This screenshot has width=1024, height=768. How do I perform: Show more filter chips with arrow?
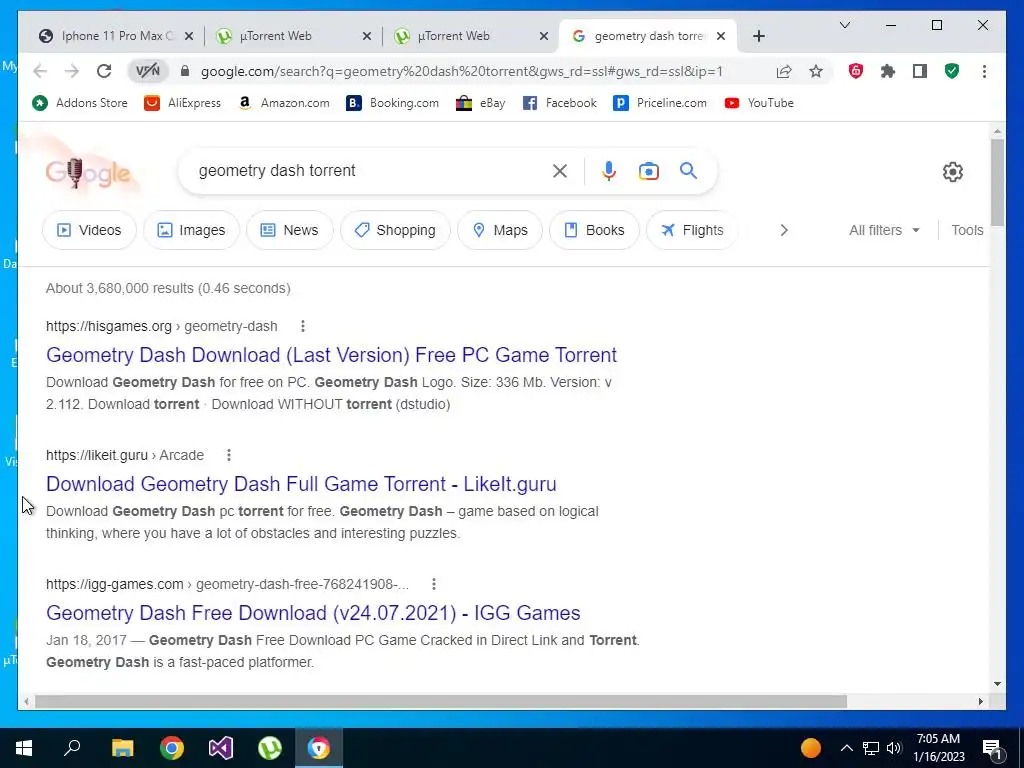(x=784, y=230)
